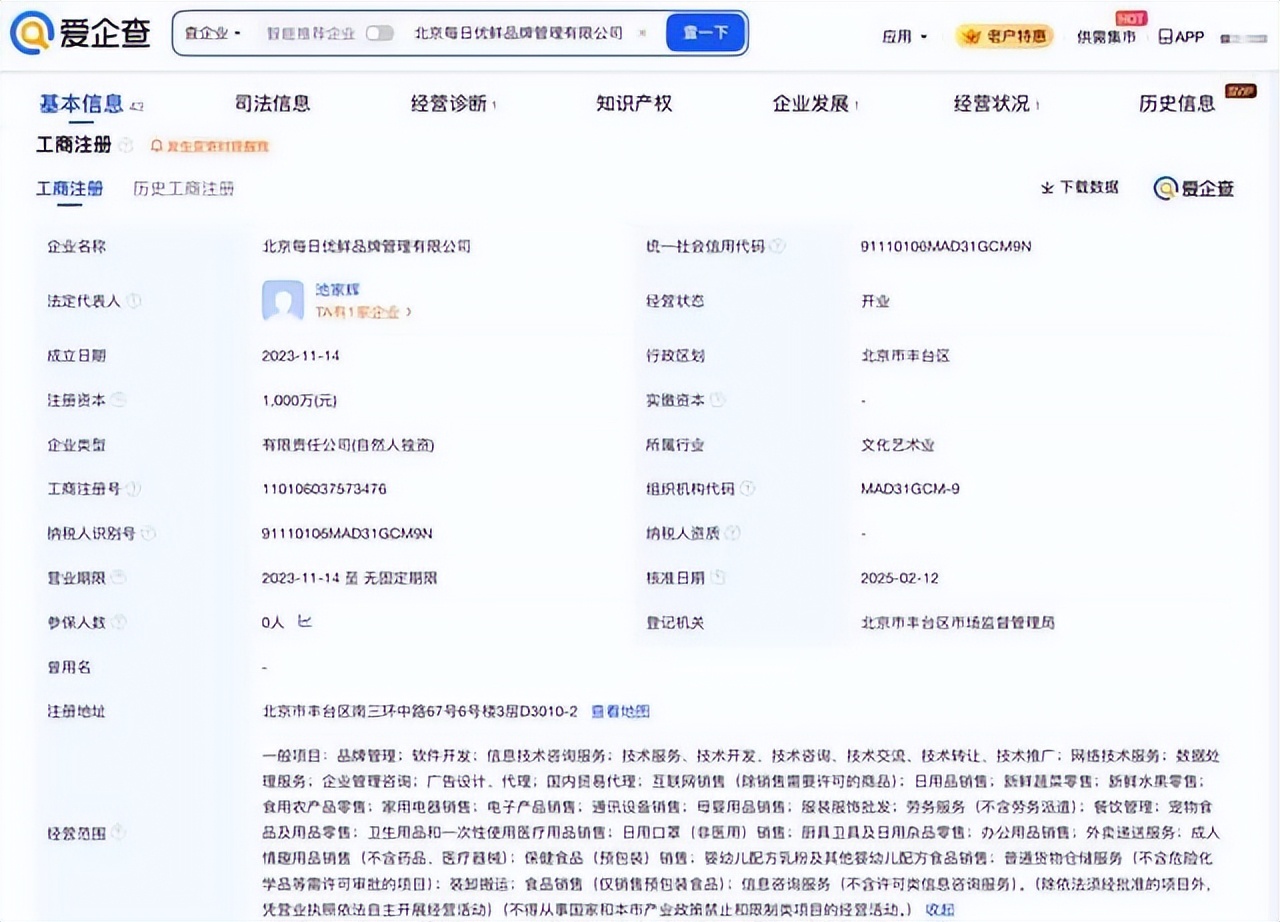Toggle the 智能推荐企业 switch
The width and height of the screenshot is (1280, 922).
tap(379, 33)
